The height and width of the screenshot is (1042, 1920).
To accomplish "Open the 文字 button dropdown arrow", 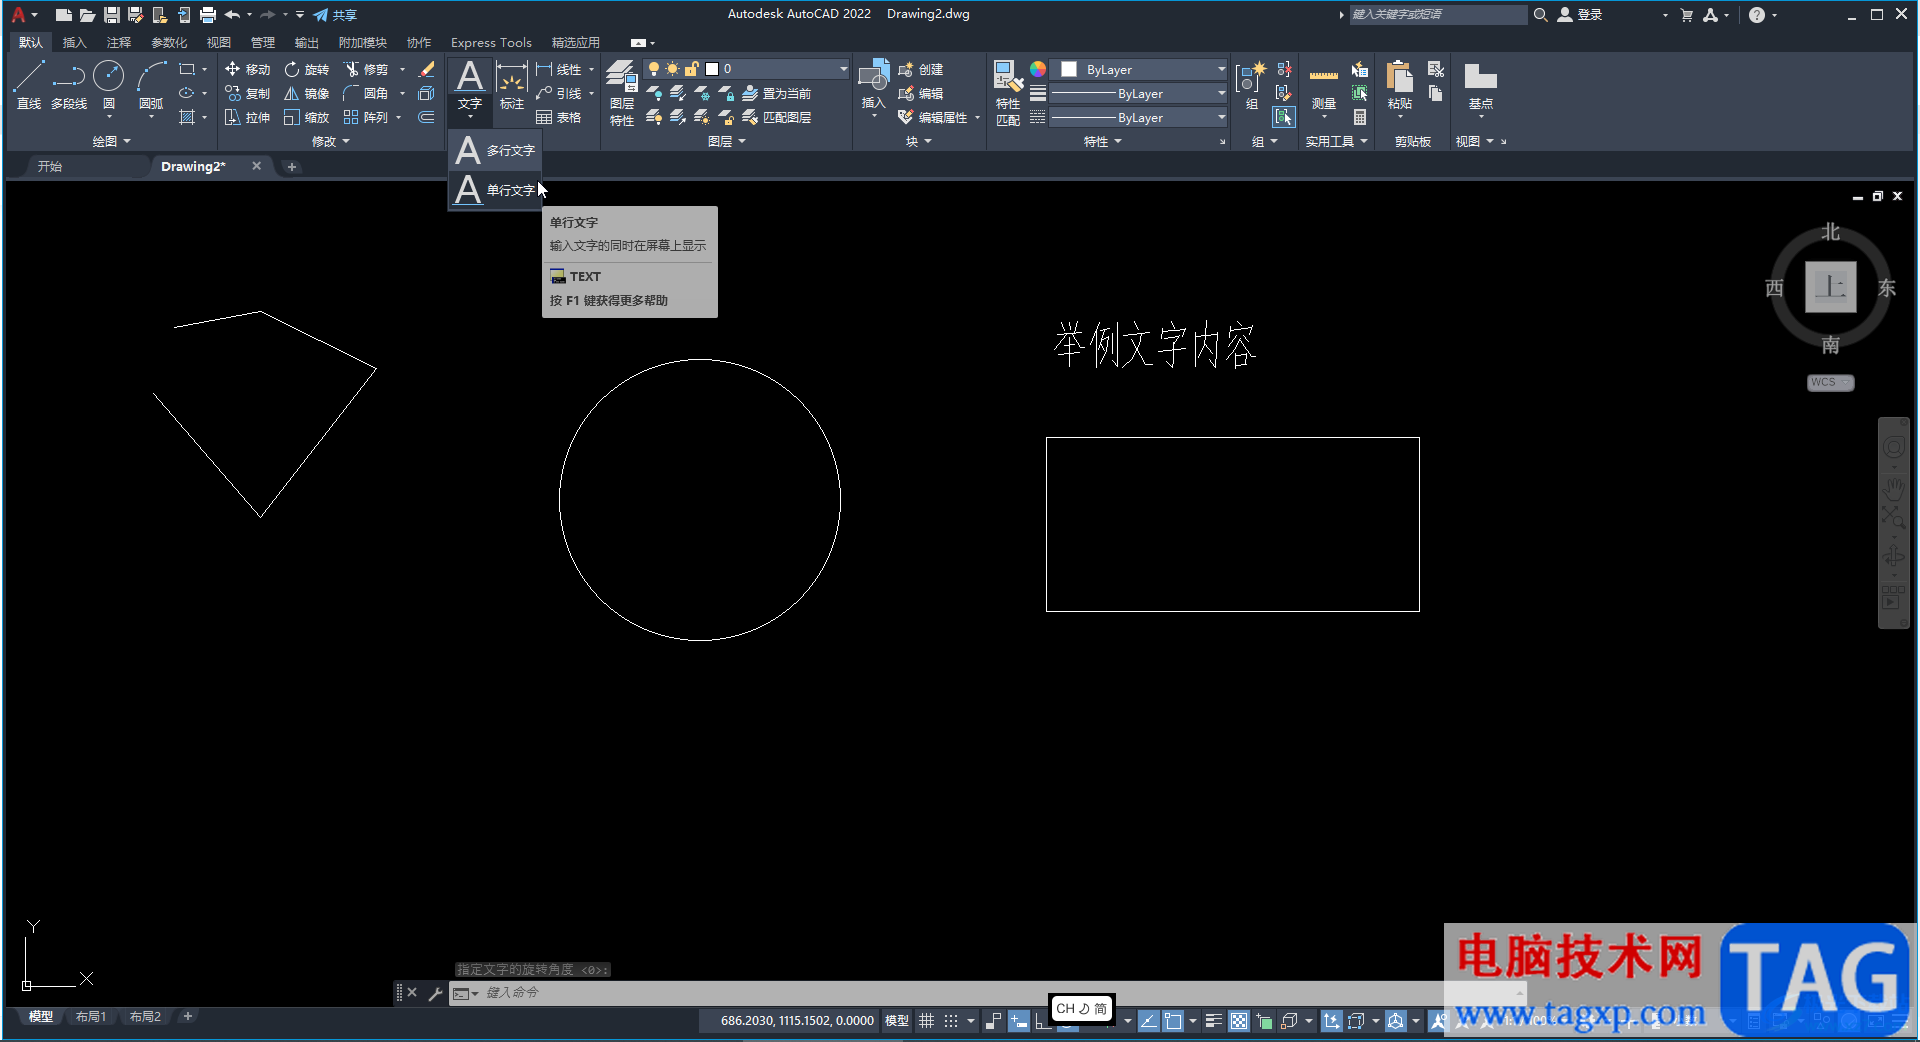I will pos(469,117).
